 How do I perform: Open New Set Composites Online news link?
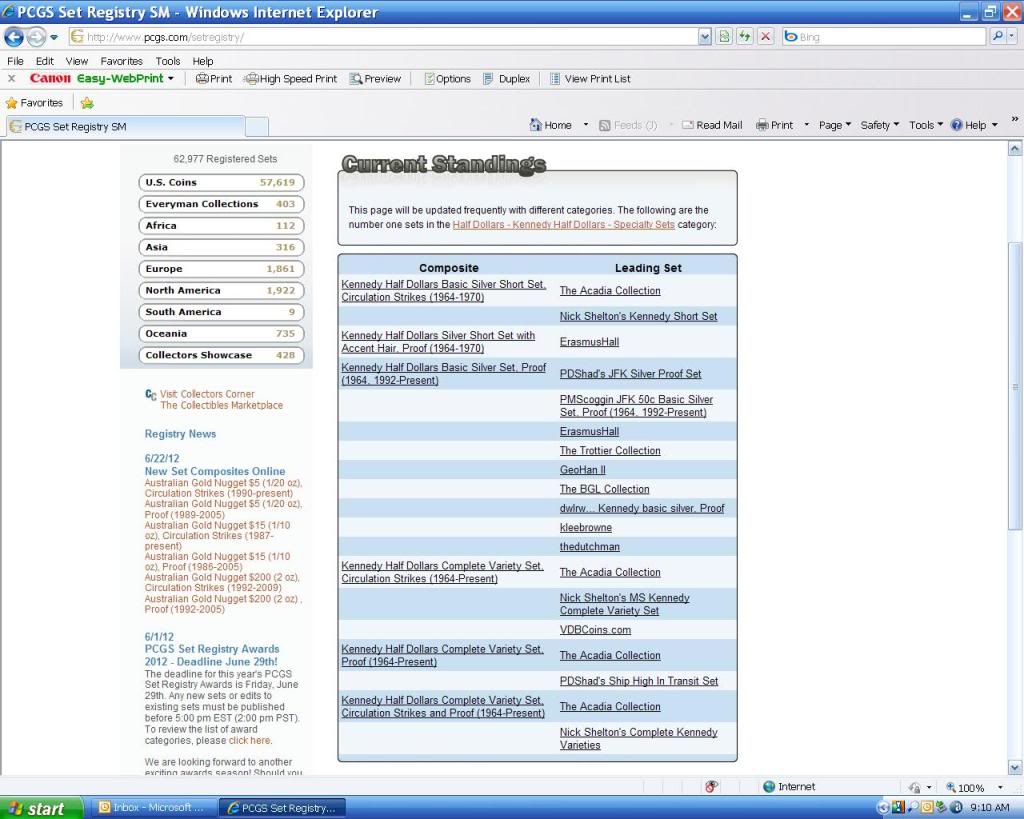[x=215, y=472]
